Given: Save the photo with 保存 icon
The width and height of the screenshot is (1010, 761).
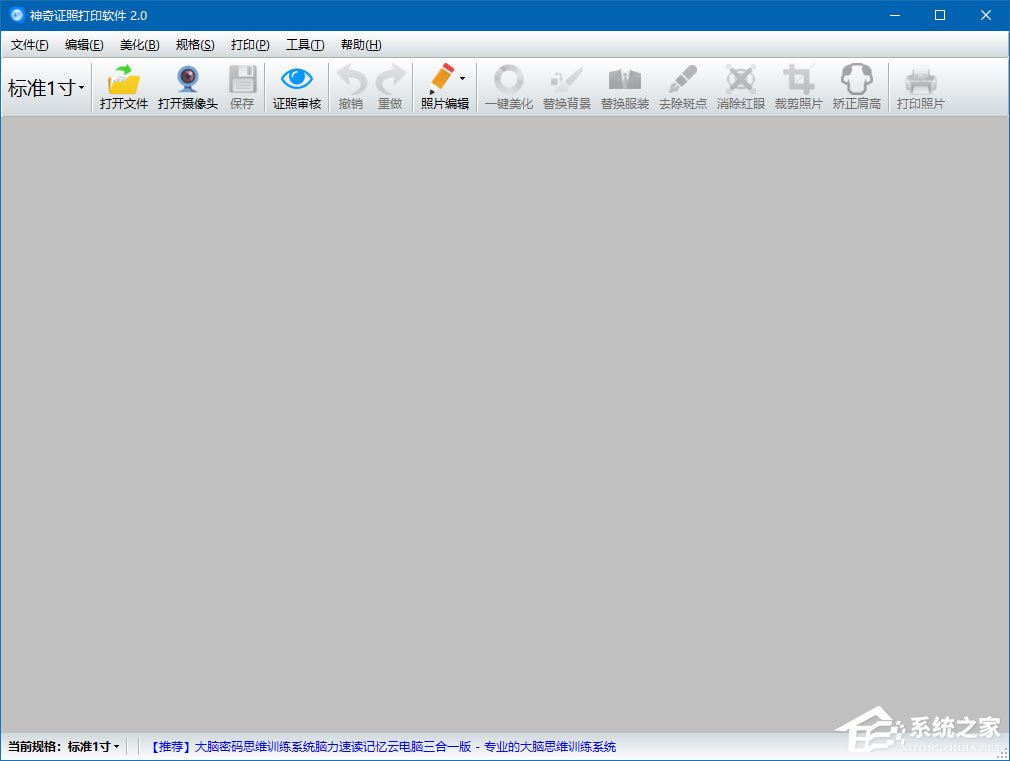Looking at the screenshot, I should 242,87.
